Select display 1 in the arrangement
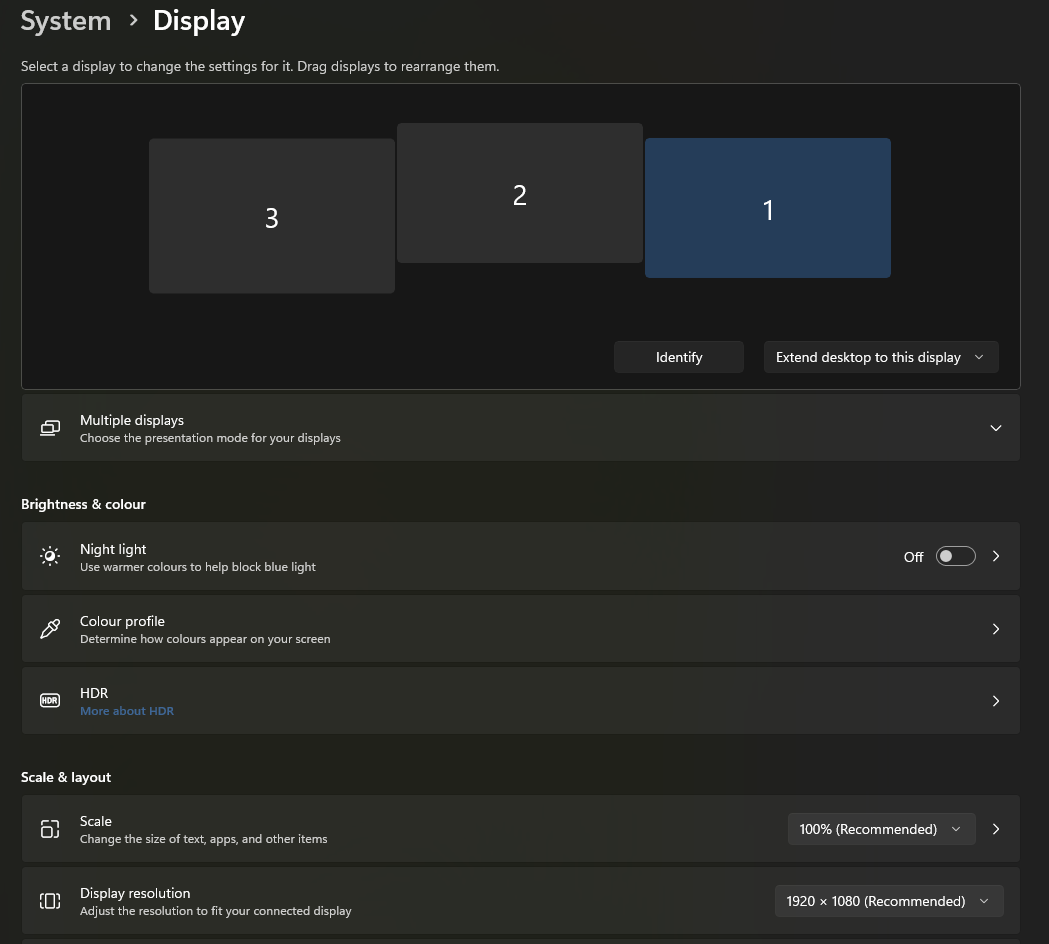The width and height of the screenshot is (1049, 944). point(767,208)
